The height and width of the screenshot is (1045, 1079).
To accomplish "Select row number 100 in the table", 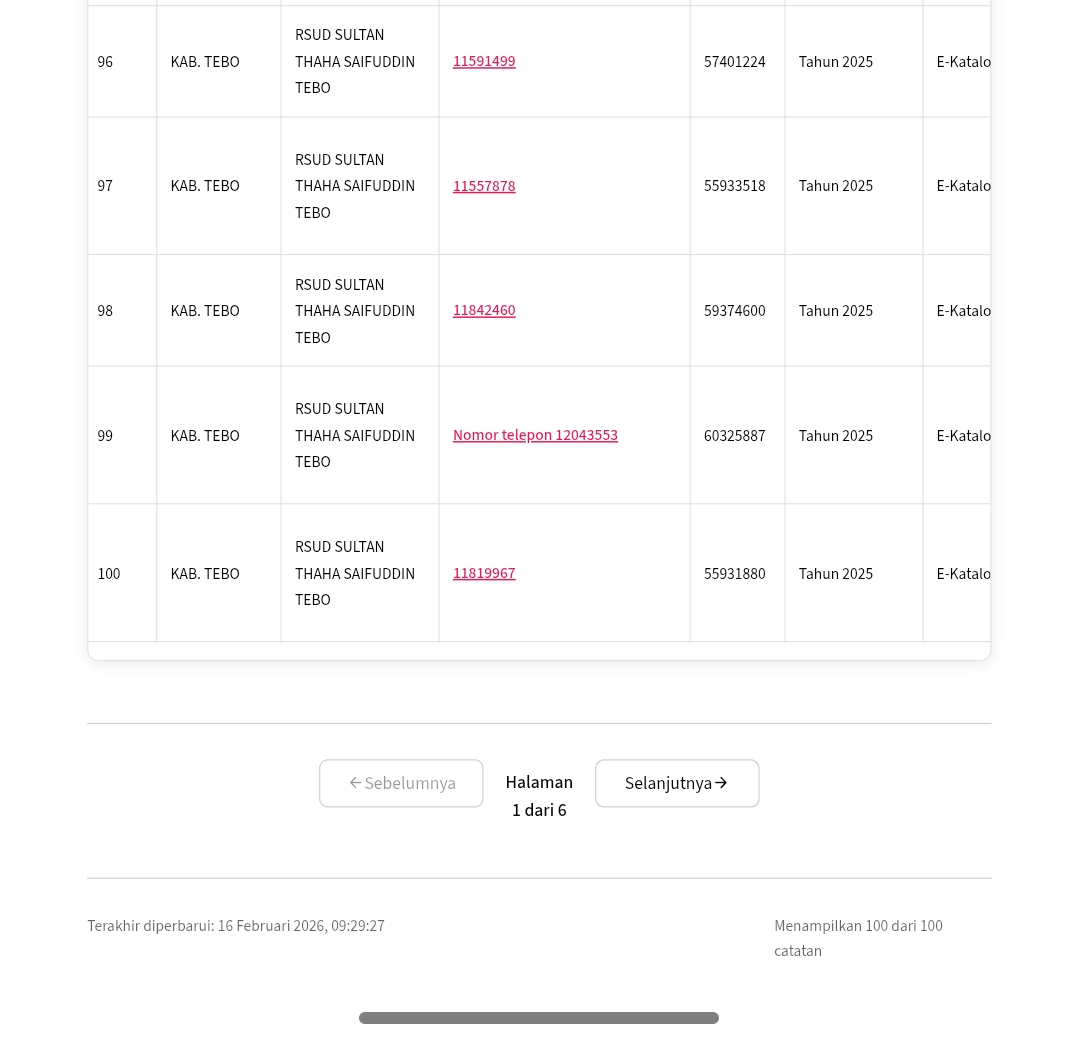I will [108, 573].
